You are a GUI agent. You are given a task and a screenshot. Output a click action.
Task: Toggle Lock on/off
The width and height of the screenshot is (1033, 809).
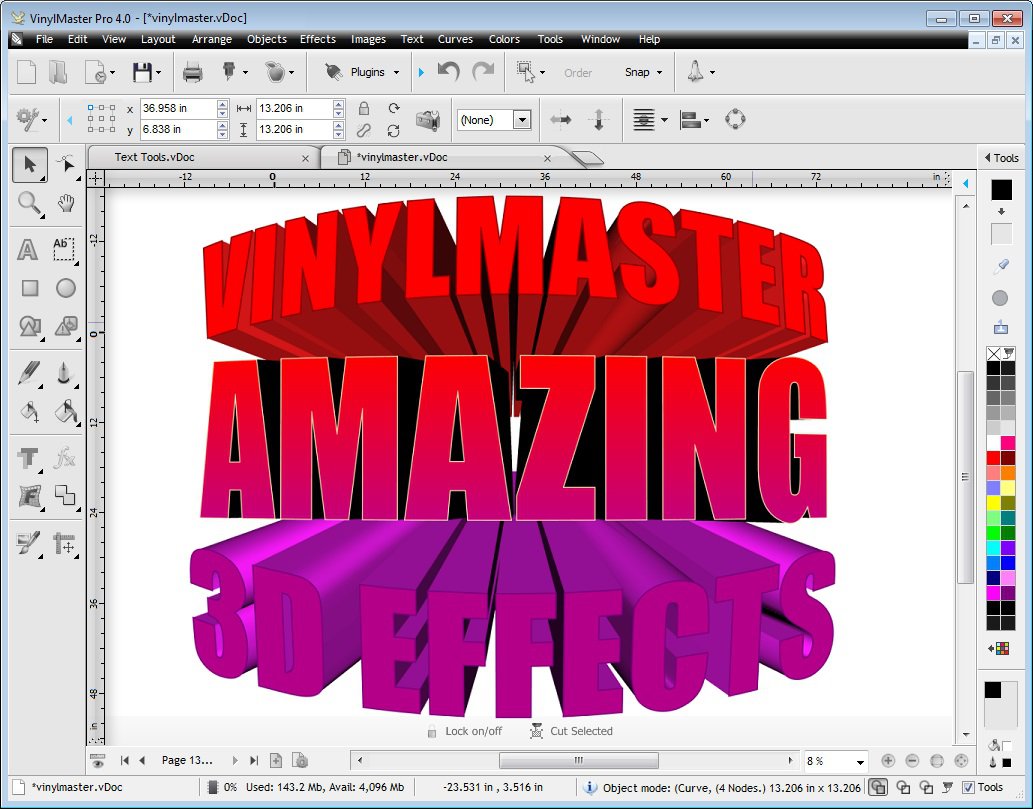tap(464, 731)
